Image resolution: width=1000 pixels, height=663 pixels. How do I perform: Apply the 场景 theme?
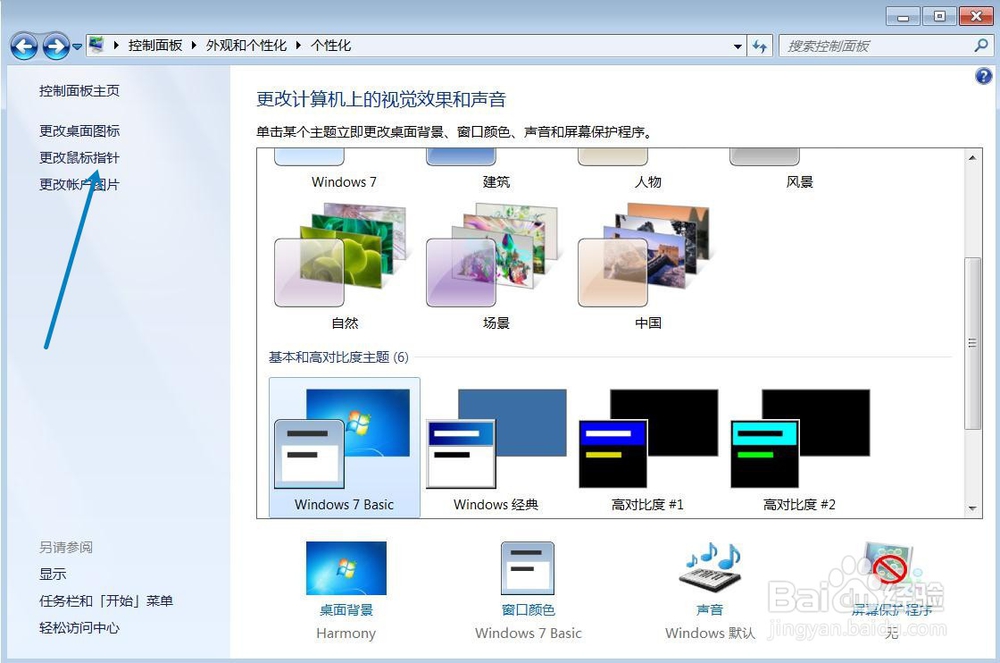(496, 265)
